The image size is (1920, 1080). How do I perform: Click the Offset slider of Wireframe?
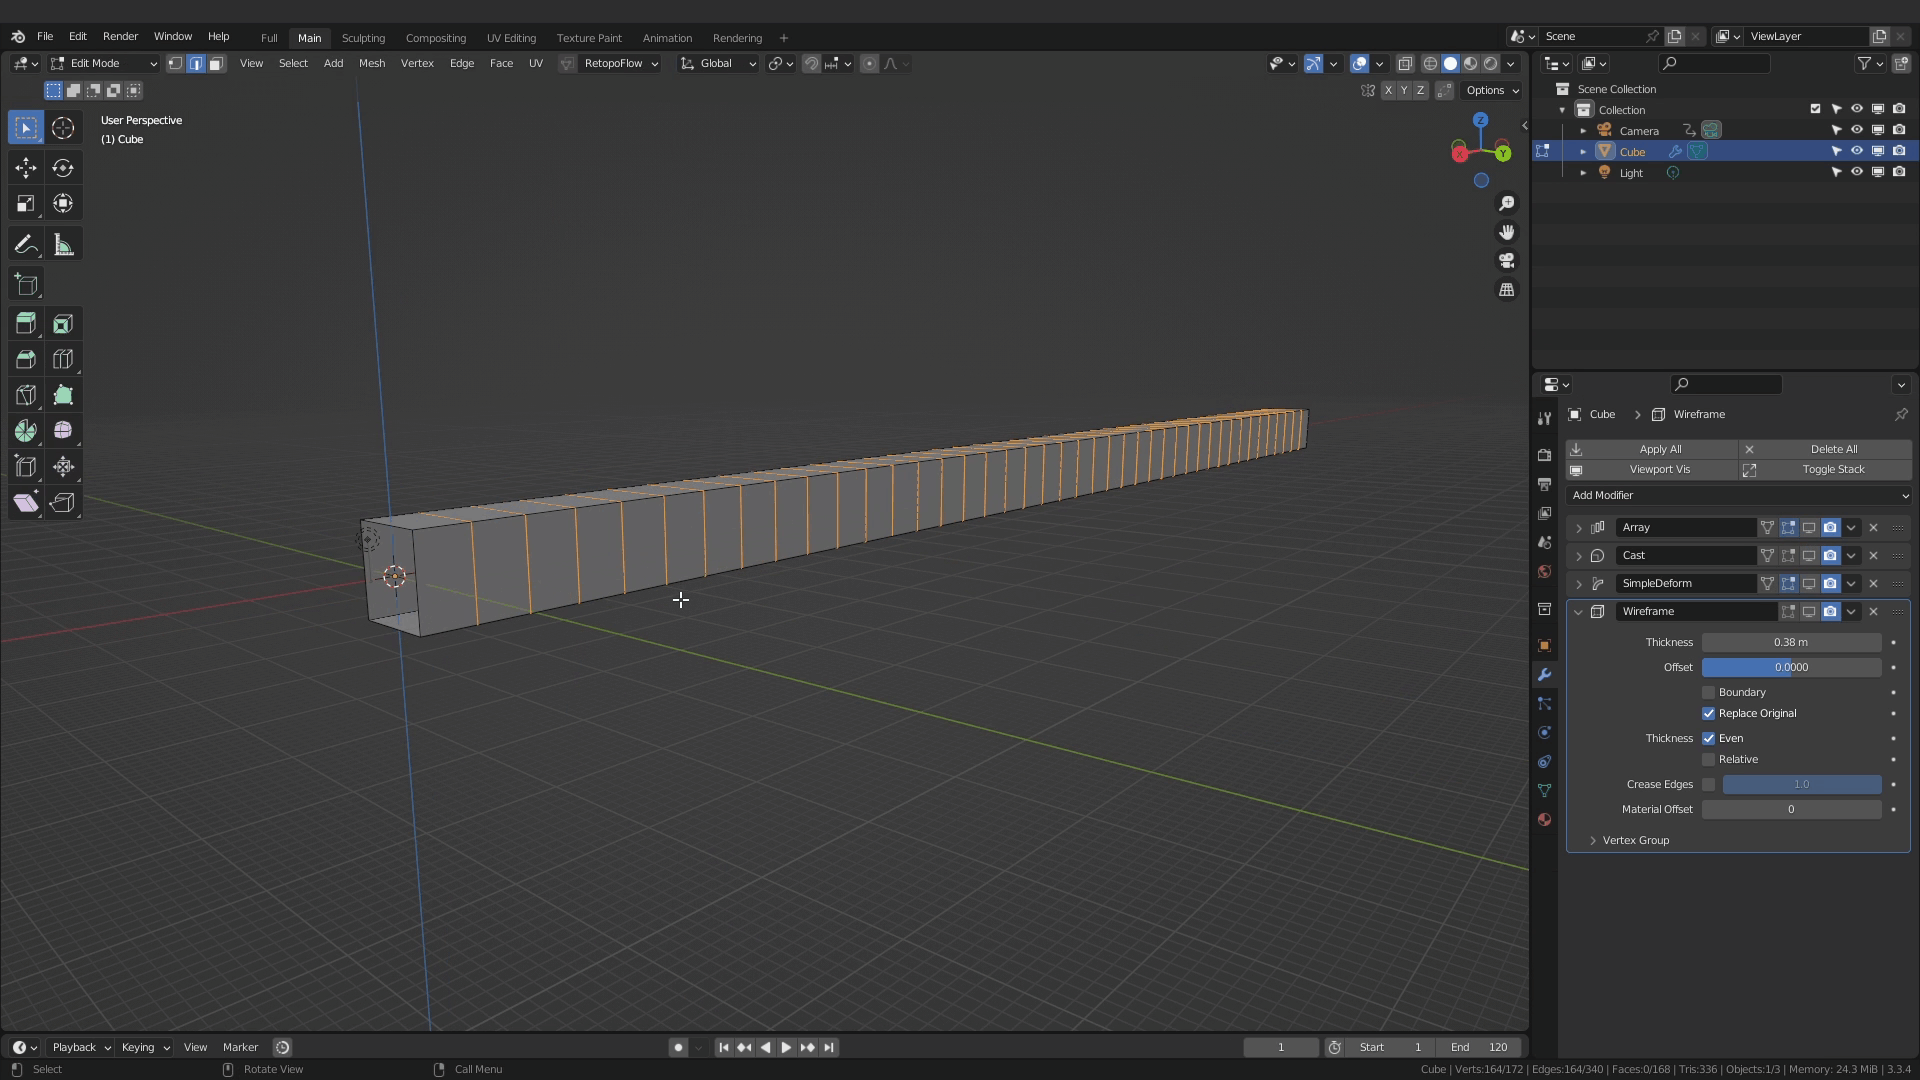point(1790,667)
